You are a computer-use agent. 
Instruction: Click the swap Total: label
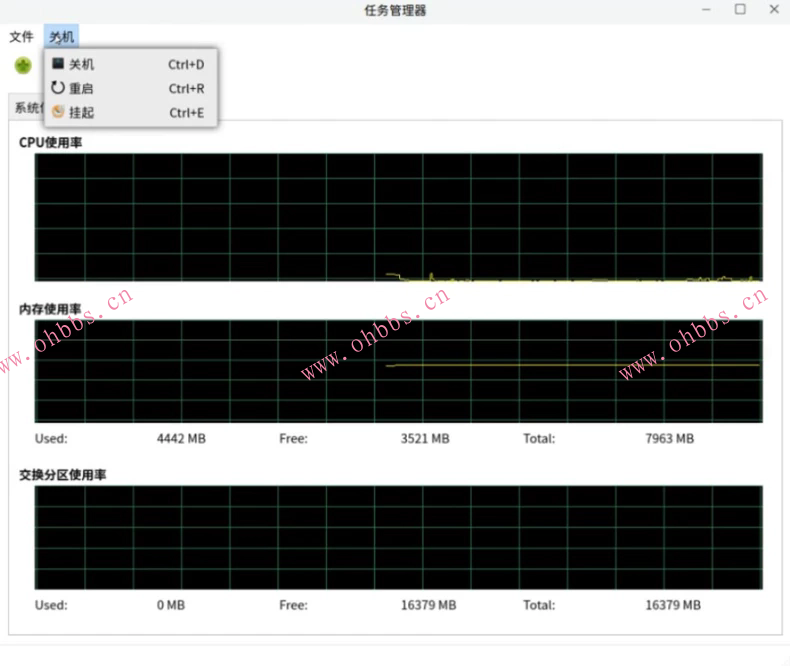point(539,605)
